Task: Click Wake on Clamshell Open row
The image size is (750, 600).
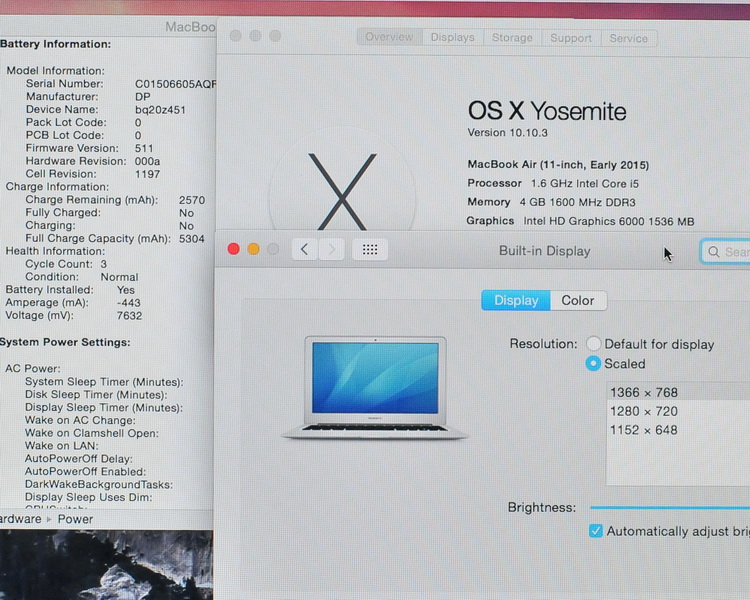Action: [92, 433]
